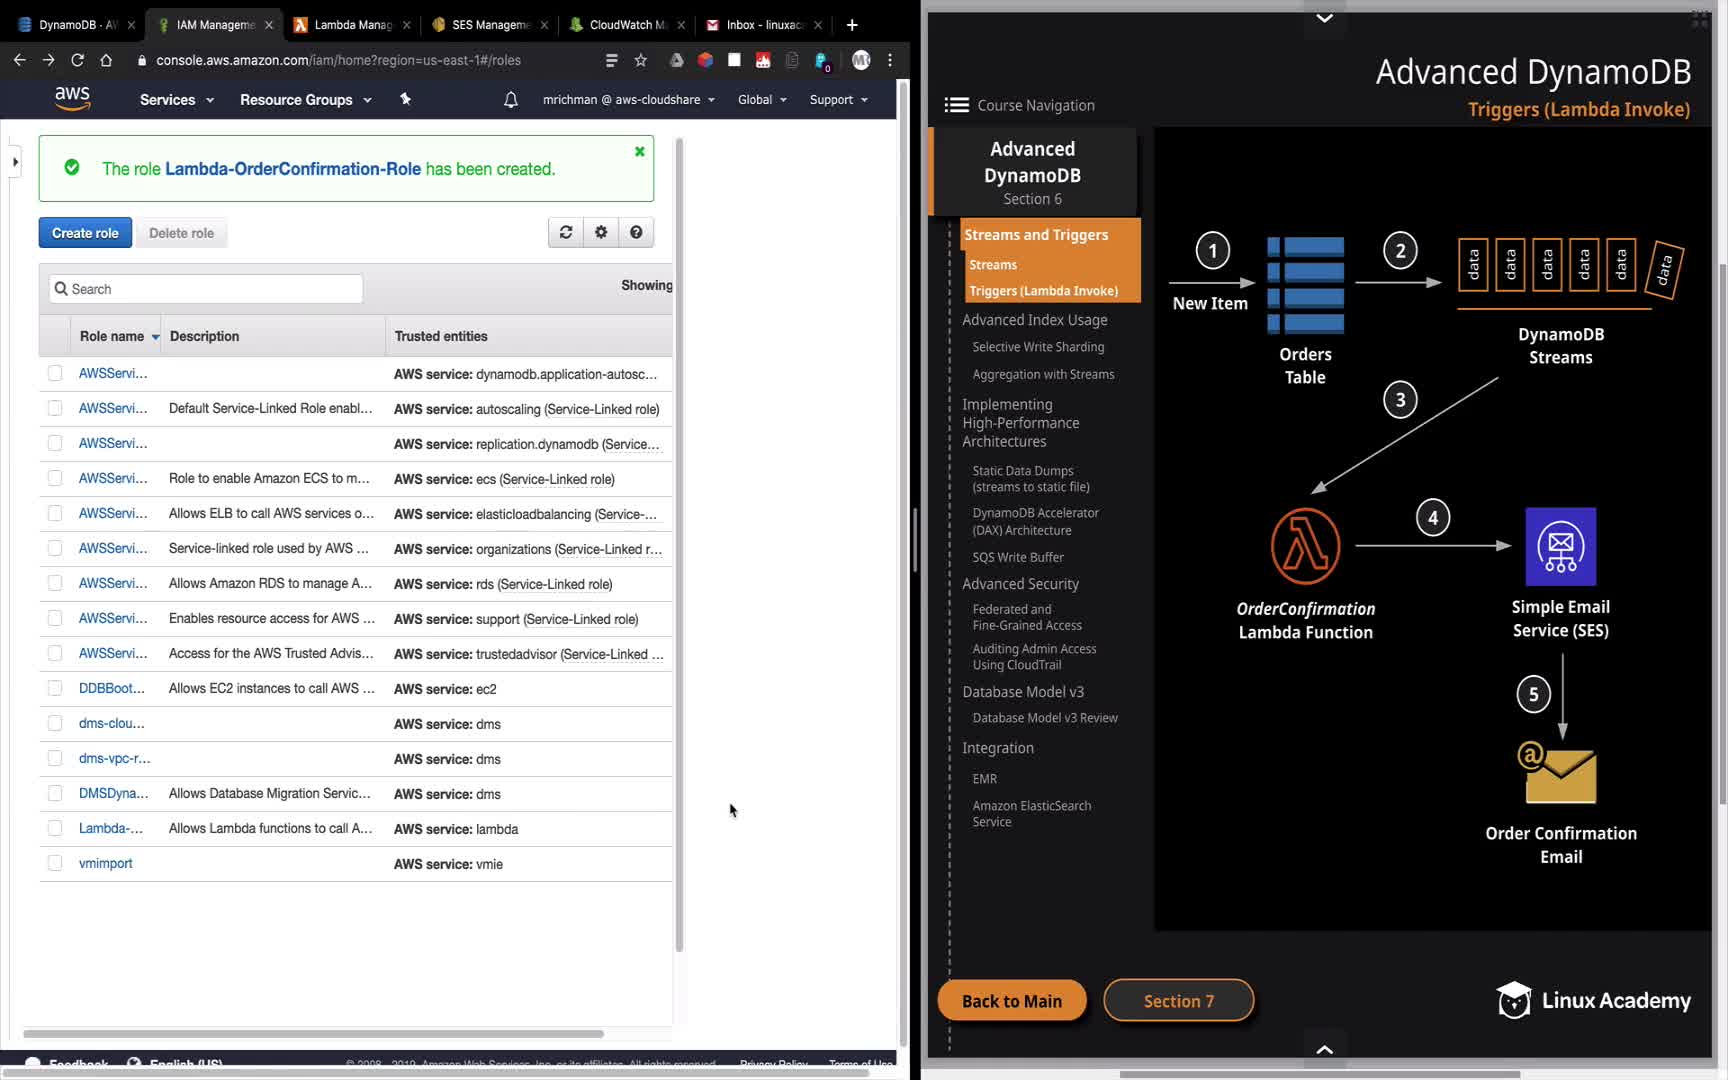1728x1080 pixels.
Task: Open the Services dropdown menu
Action: click(177, 100)
